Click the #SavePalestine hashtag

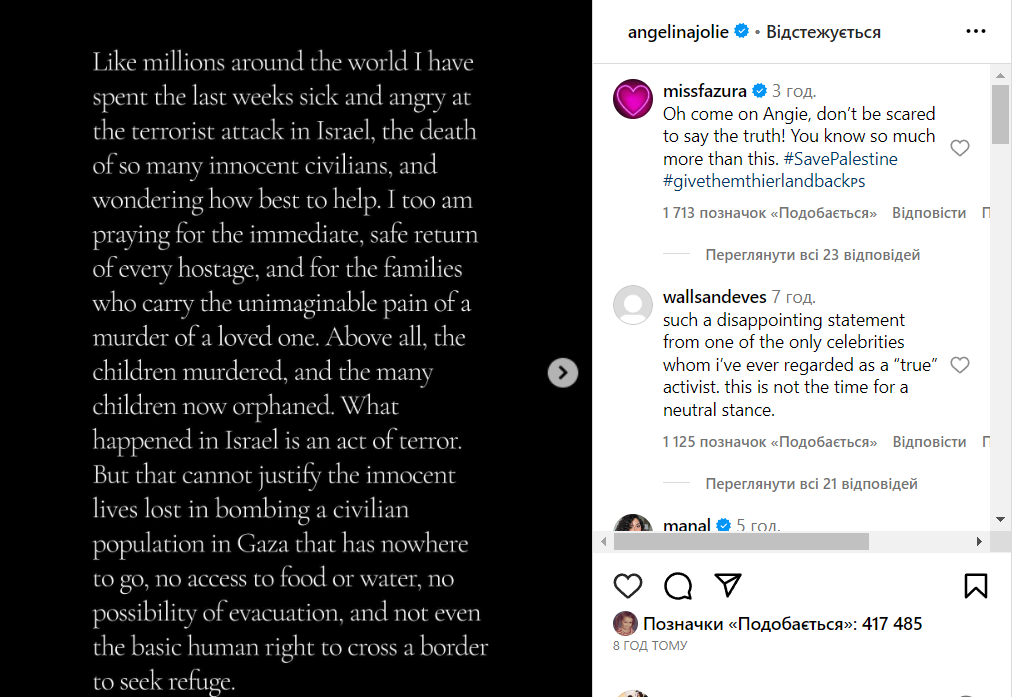840,159
